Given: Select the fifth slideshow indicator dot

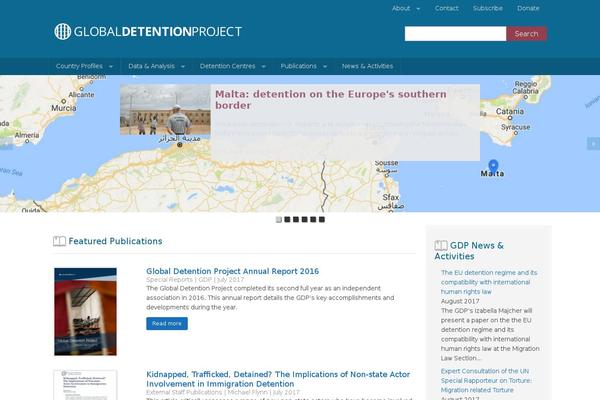Looking at the screenshot, I should (x=313, y=219).
